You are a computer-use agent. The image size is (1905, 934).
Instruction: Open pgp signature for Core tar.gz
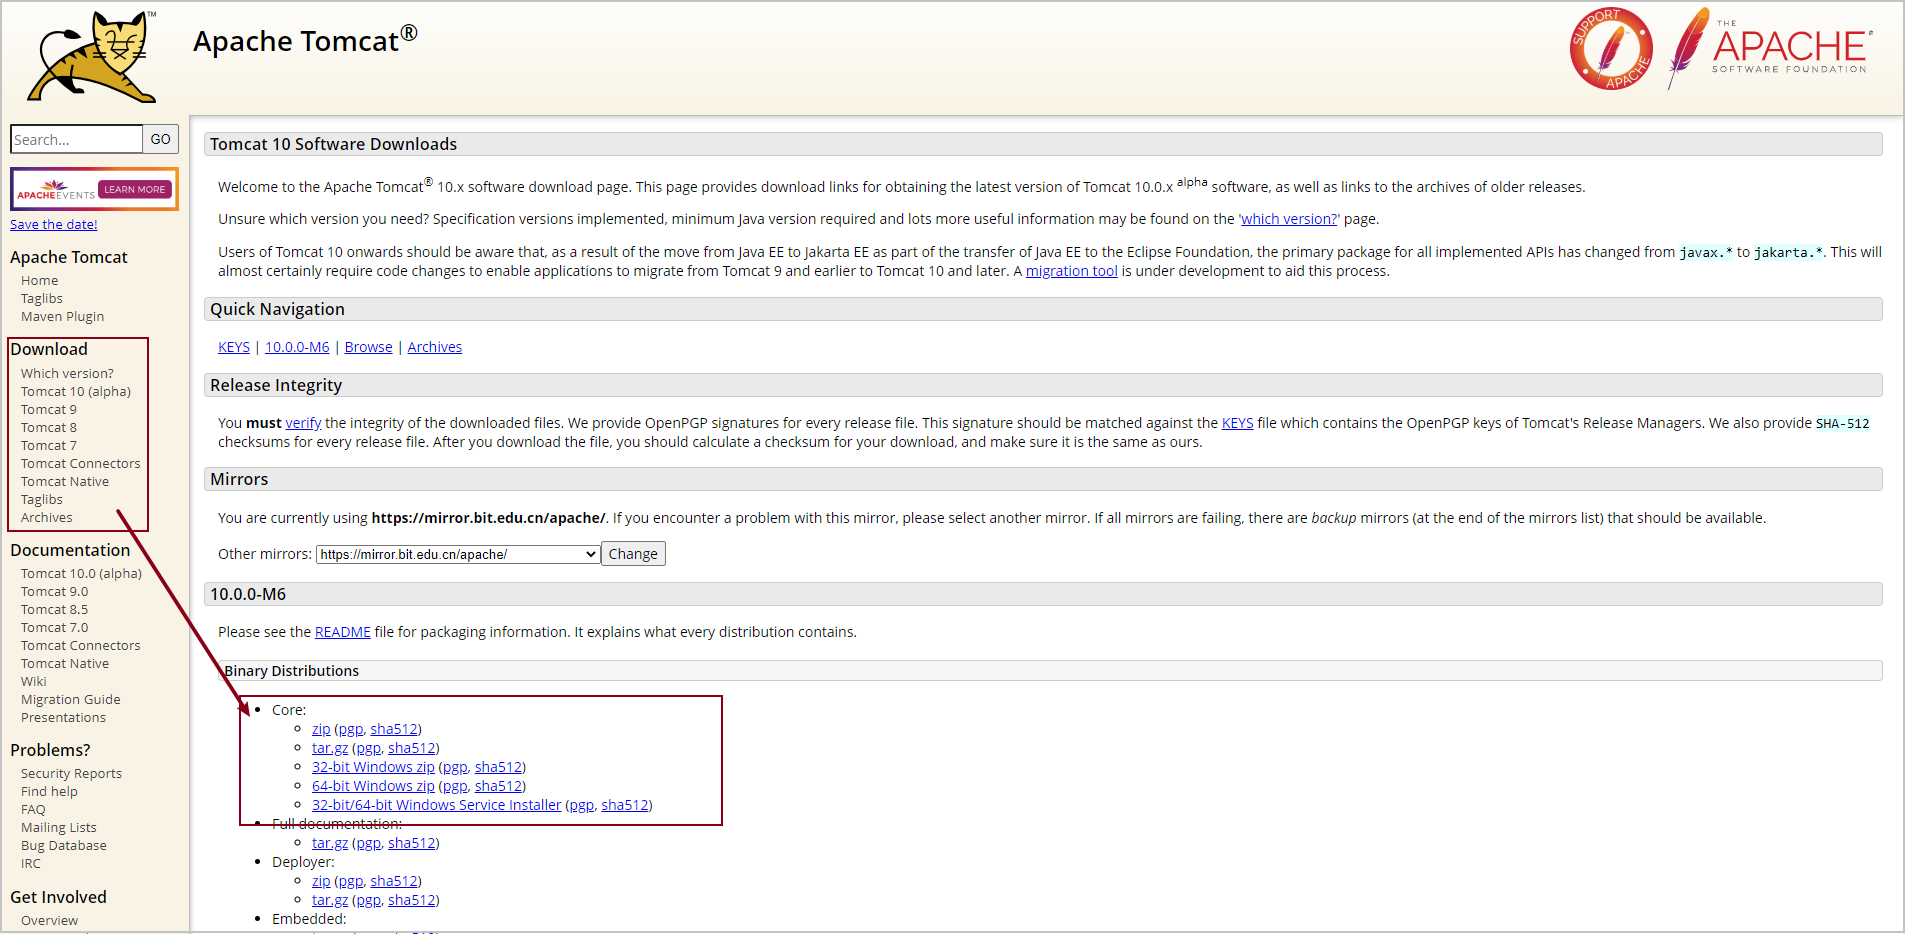click(369, 748)
